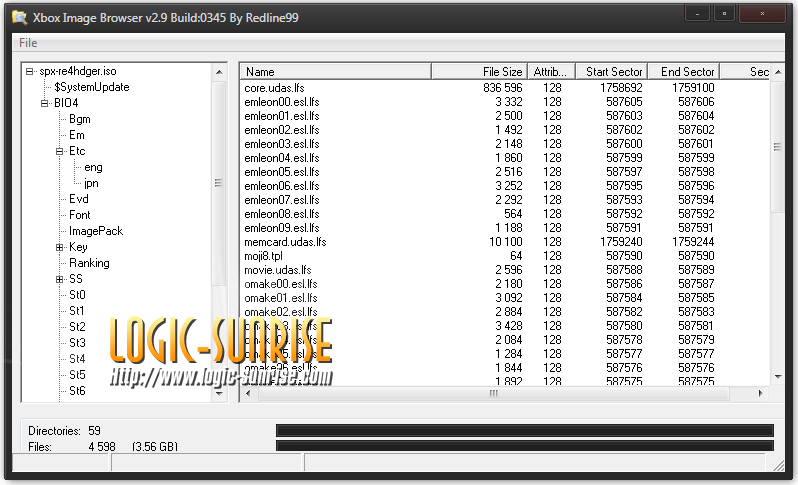Select the $SystemUpdate folder in tree
The height and width of the screenshot is (485, 798).
pyautogui.click(x=92, y=87)
